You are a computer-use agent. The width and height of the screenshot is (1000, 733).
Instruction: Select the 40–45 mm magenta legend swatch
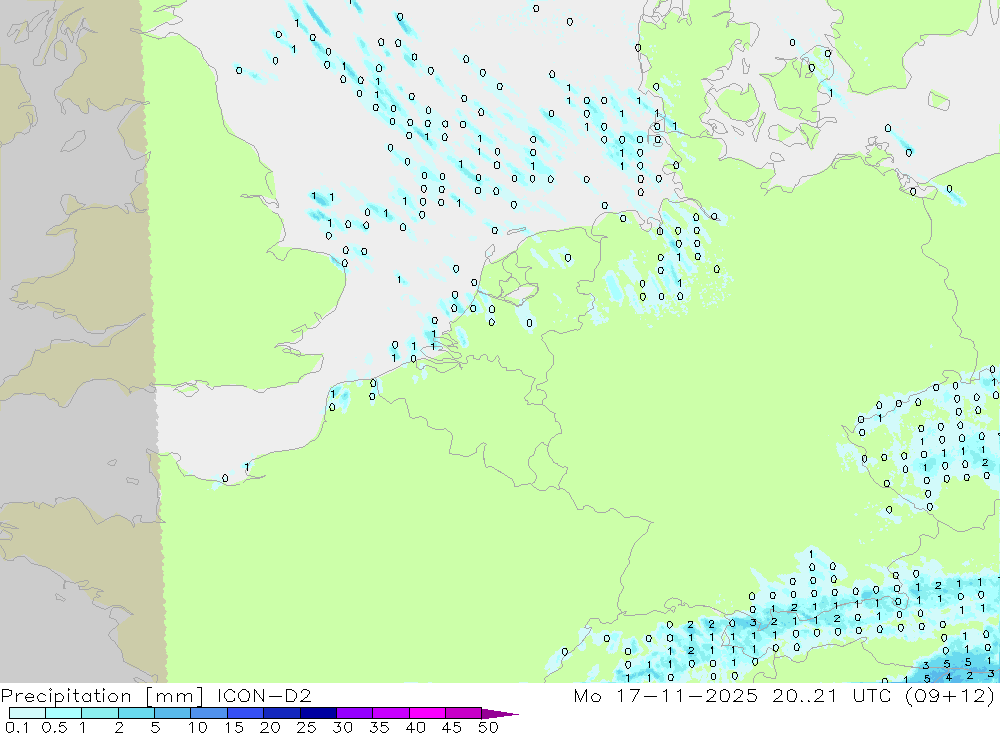pyautogui.click(x=427, y=713)
